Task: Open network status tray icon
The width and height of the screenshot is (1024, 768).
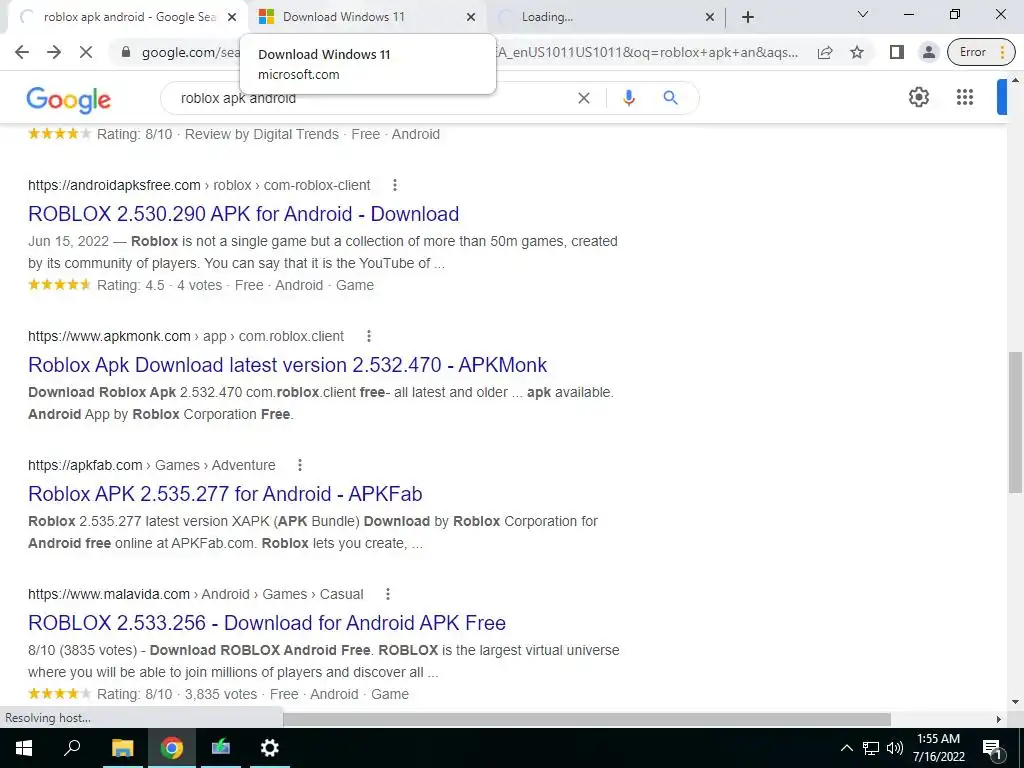Action: [x=871, y=748]
